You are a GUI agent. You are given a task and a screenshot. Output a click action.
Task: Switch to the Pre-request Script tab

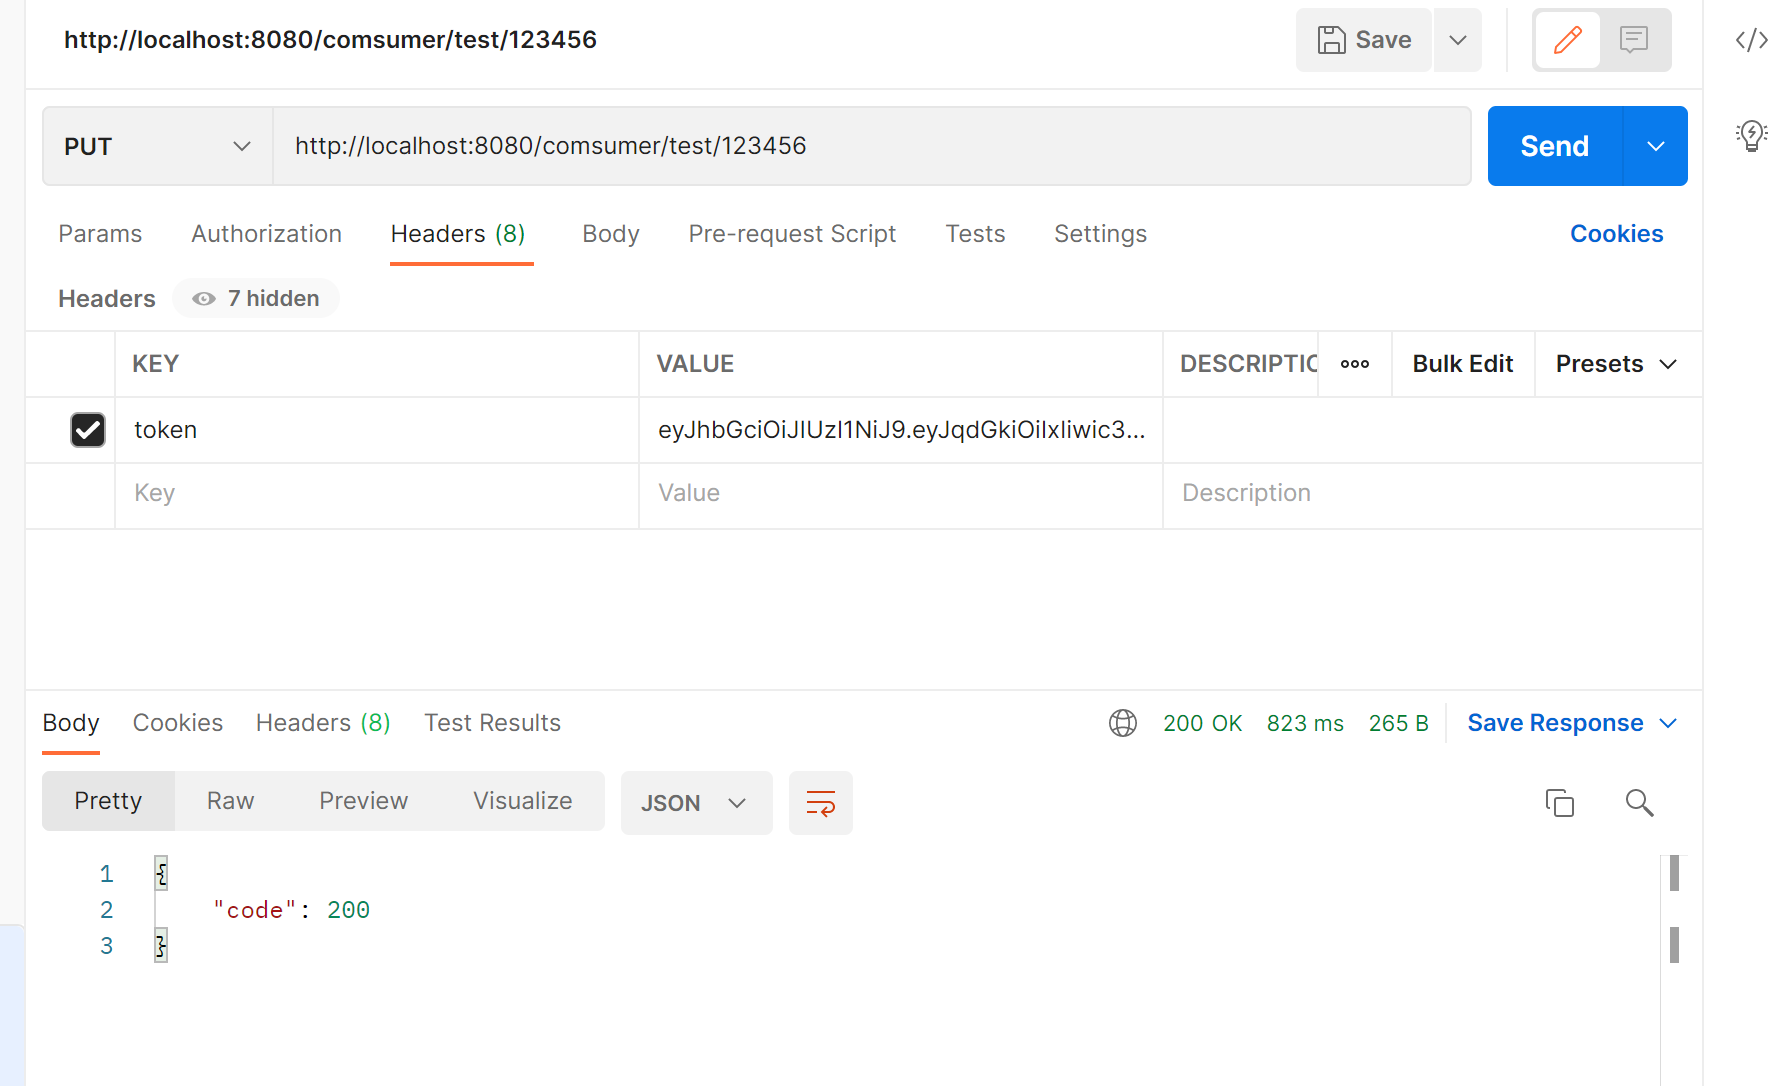pos(792,234)
